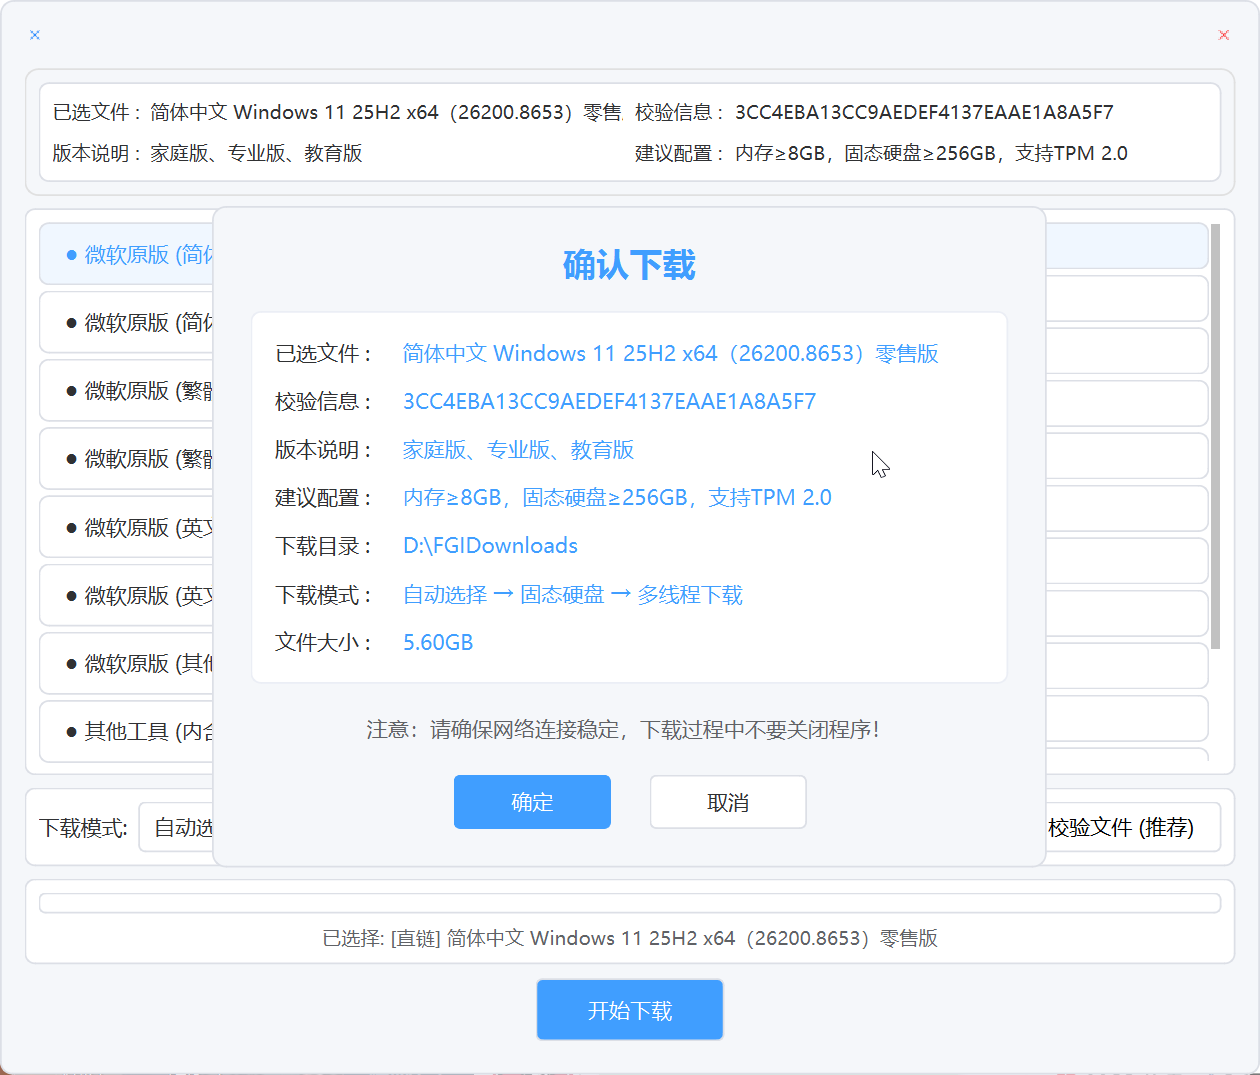Click the download path D:\FGIDownloads

click(490, 545)
